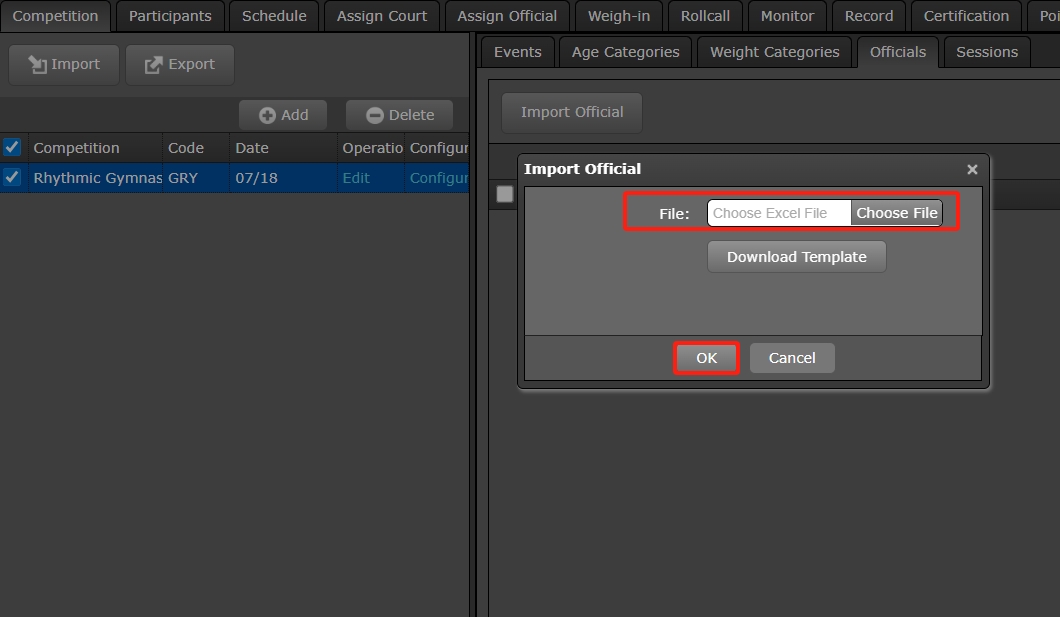The image size is (1060, 617).
Task: Uncheck the Rhythmic Gymnastics row checkbox
Action: pos(12,177)
